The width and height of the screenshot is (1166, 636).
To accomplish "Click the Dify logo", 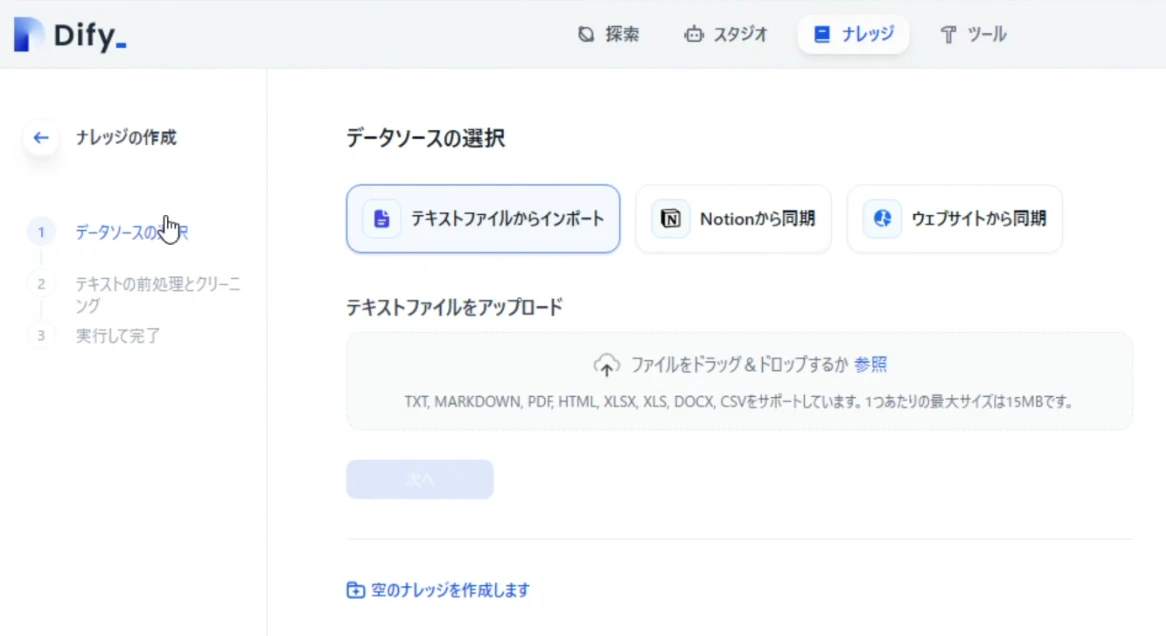I will coord(70,34).
